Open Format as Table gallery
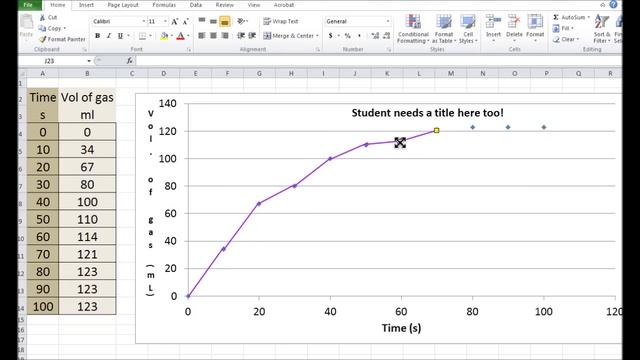The width and height of the screenshot is (640, 360). coord(444,29)
